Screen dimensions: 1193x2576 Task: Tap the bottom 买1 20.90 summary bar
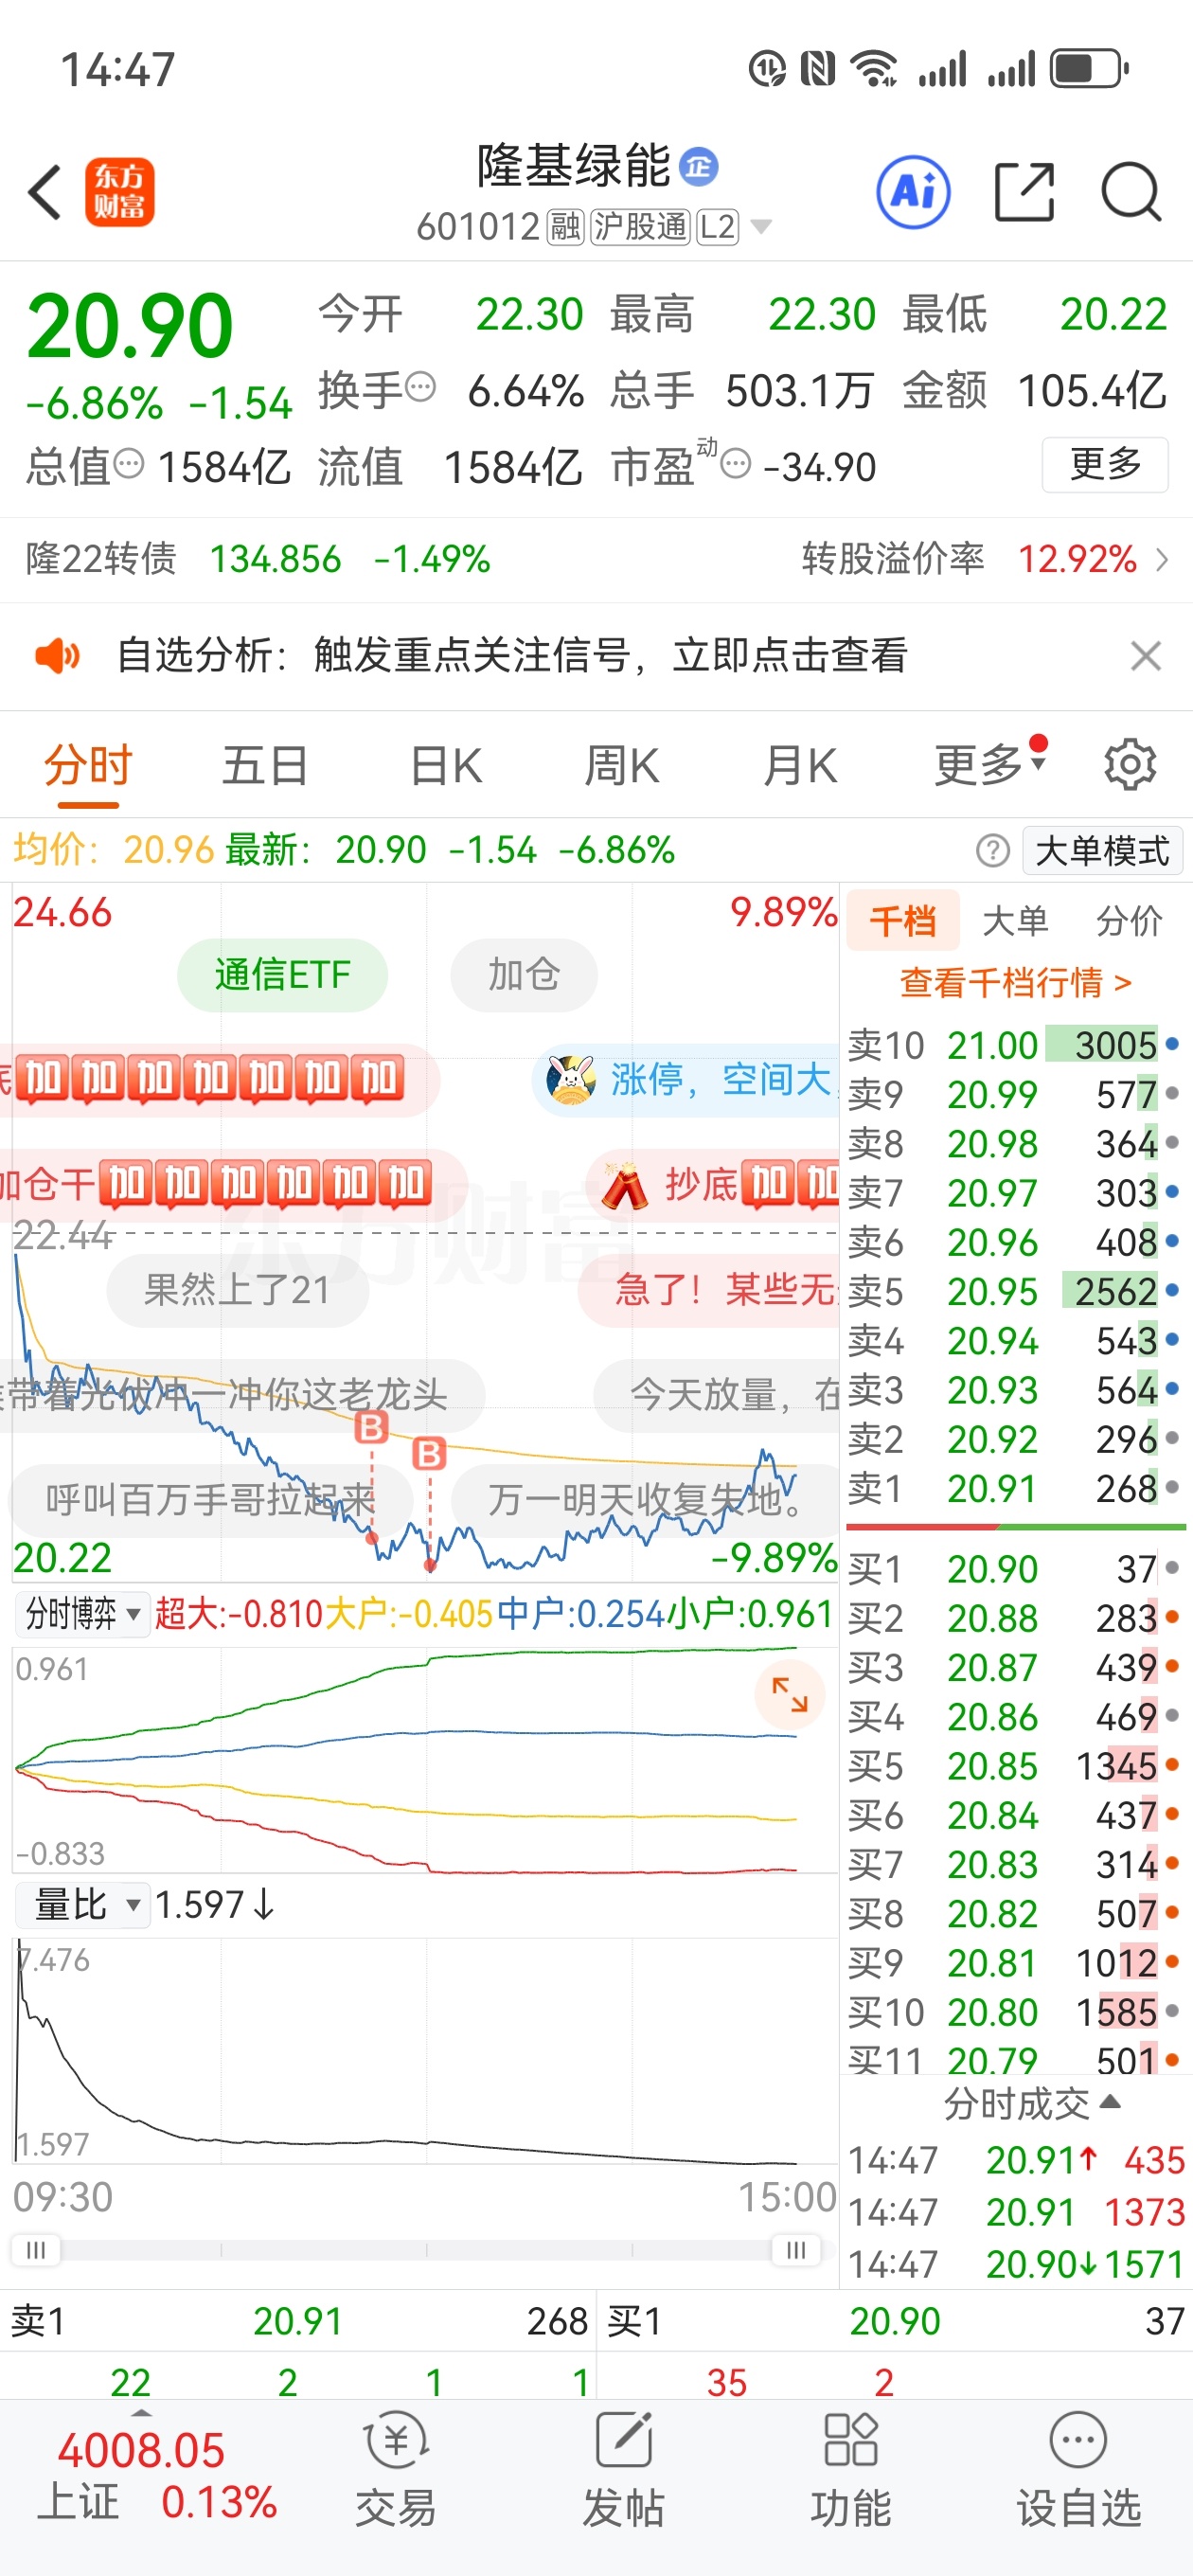point(895,2321)
